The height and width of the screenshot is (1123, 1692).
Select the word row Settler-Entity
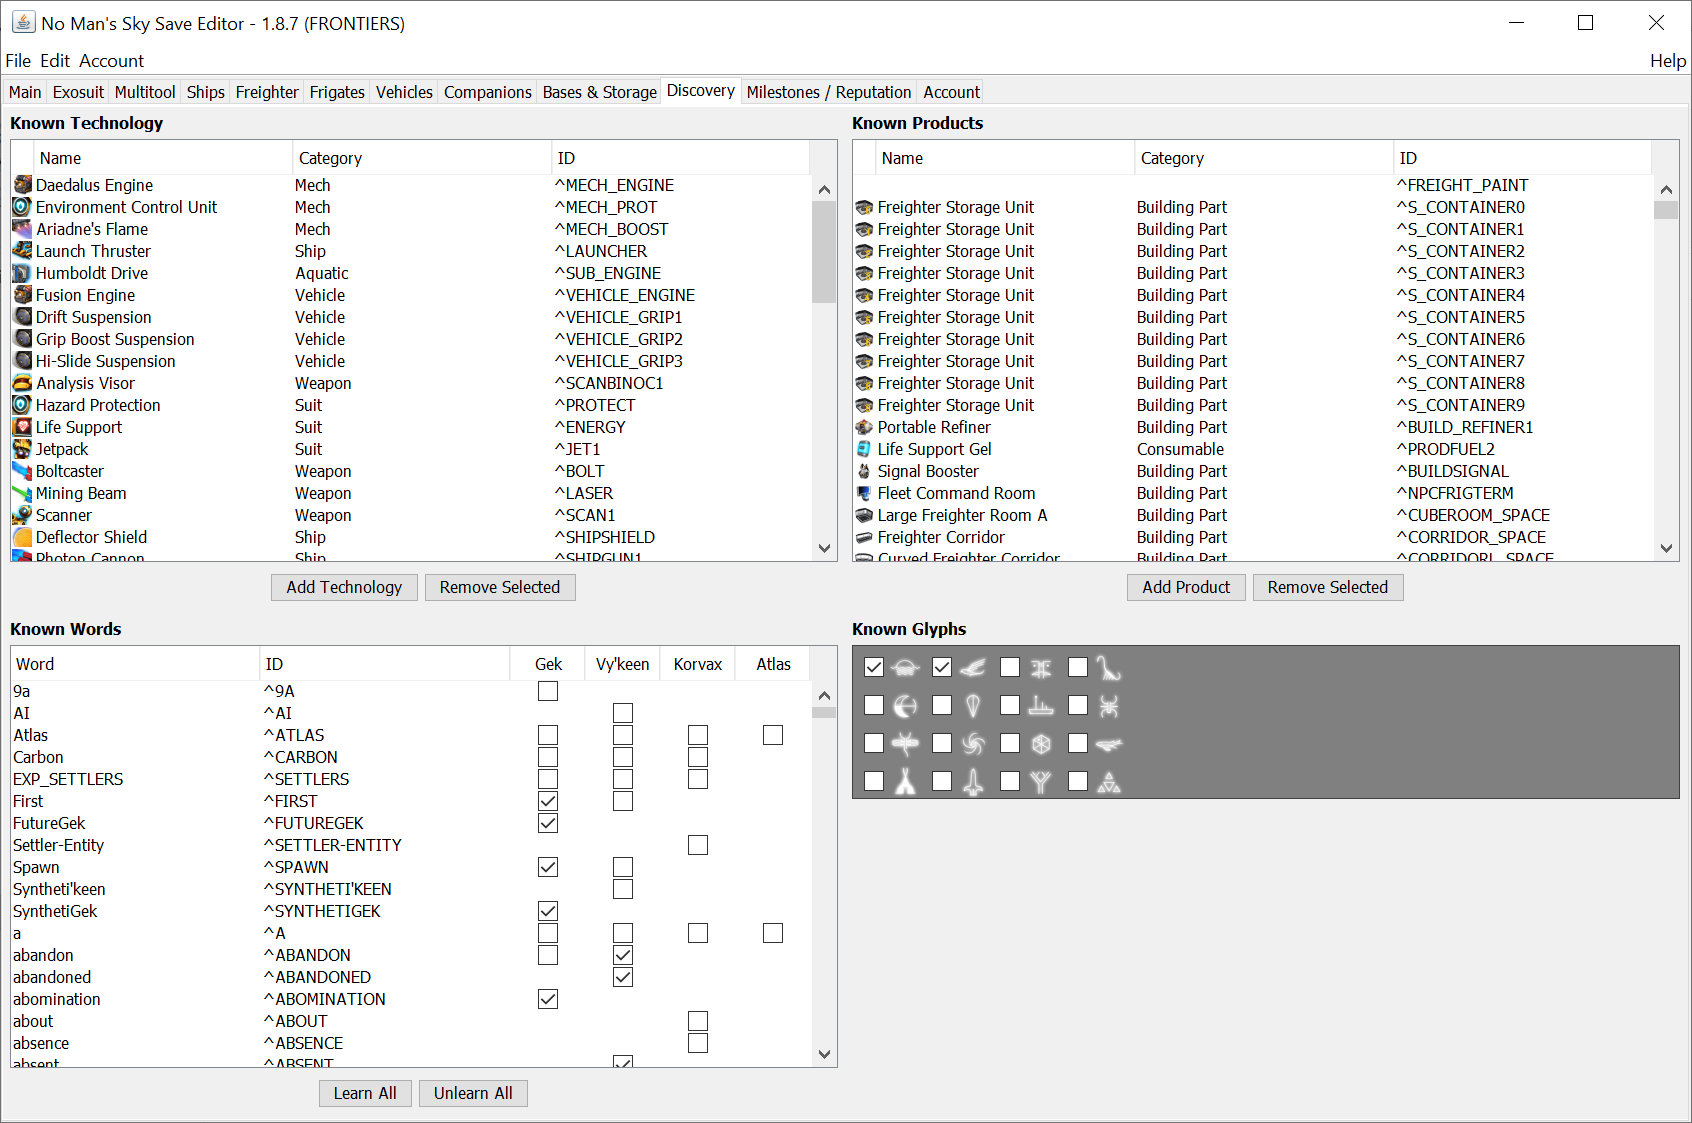[x=410, y=845]
